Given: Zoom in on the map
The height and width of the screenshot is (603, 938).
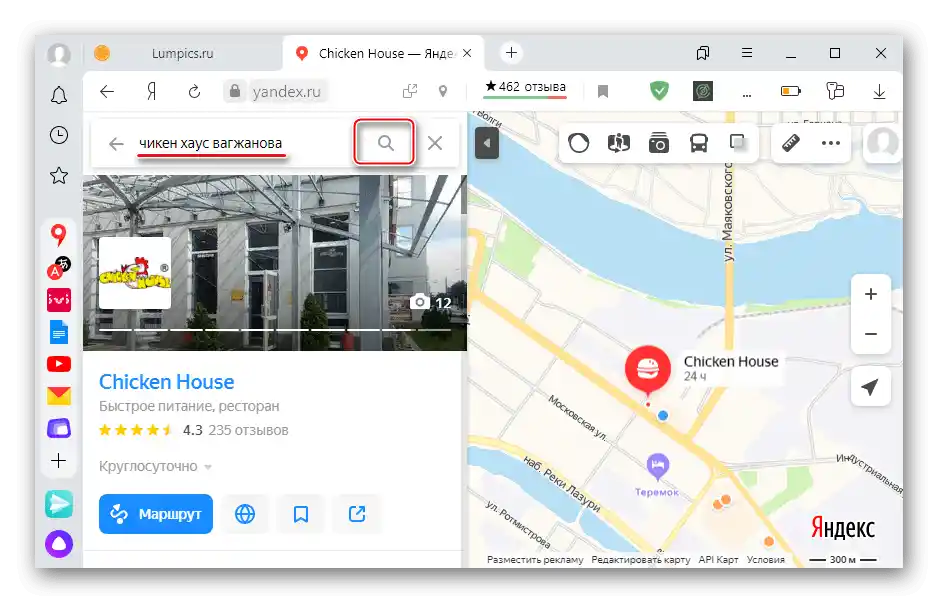Looking at the screenshot, I should [871, 294].
